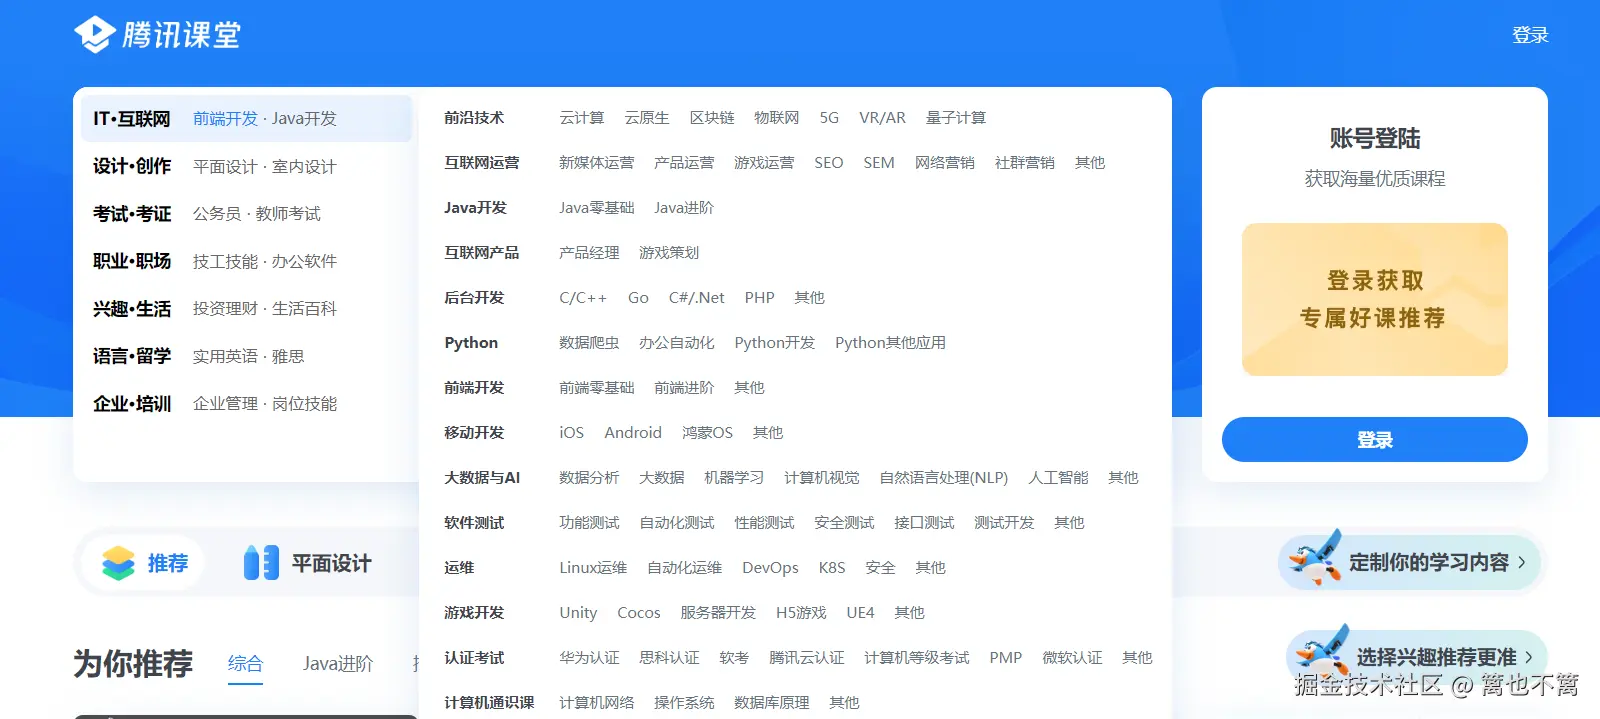The height and width of the screenshot is (719, 1600).
Task: Click 操作系统 under 计算机通识课
Action: click(x=684, y=703)
